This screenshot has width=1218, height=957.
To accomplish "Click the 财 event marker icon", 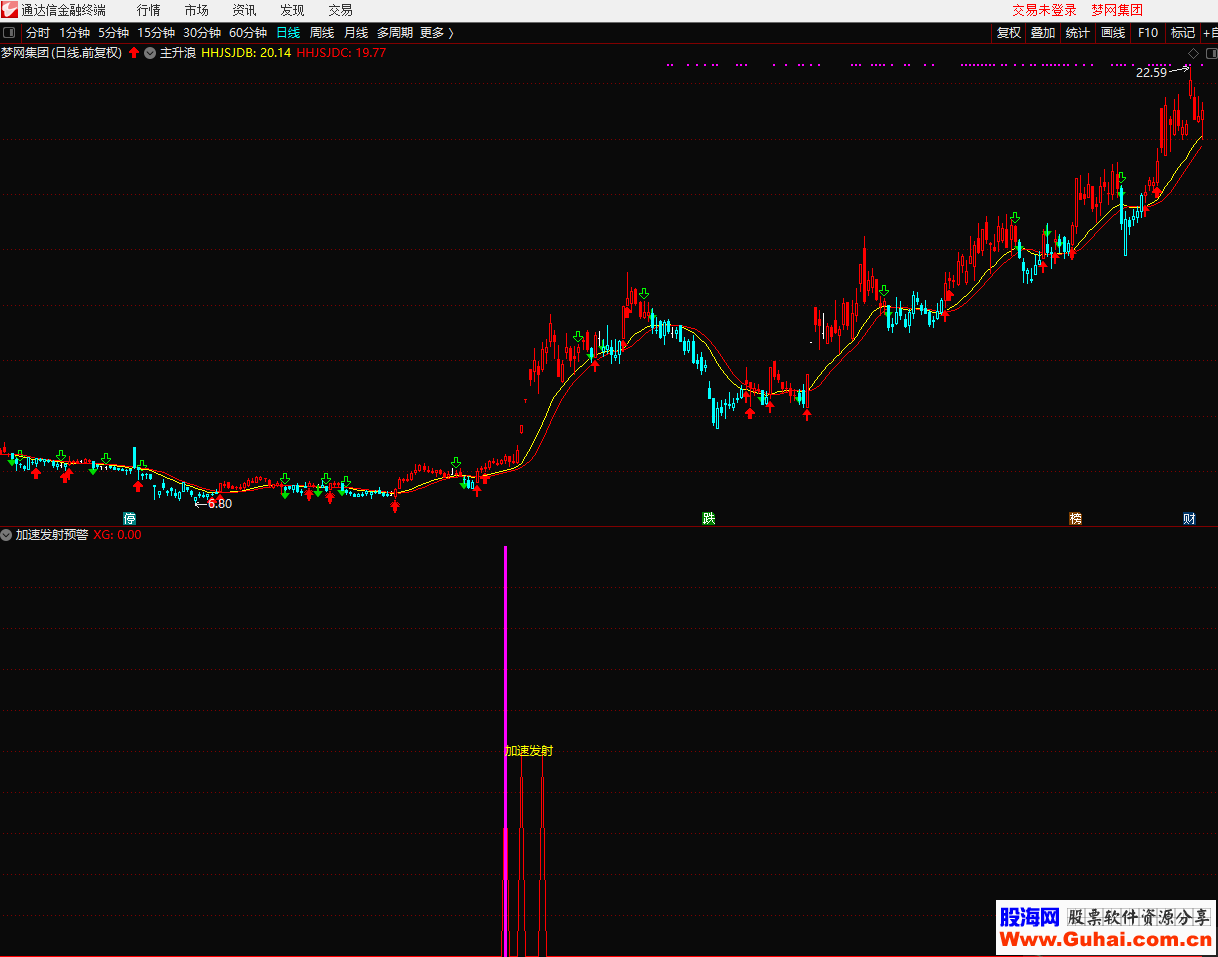I will tap(1188, 519).
